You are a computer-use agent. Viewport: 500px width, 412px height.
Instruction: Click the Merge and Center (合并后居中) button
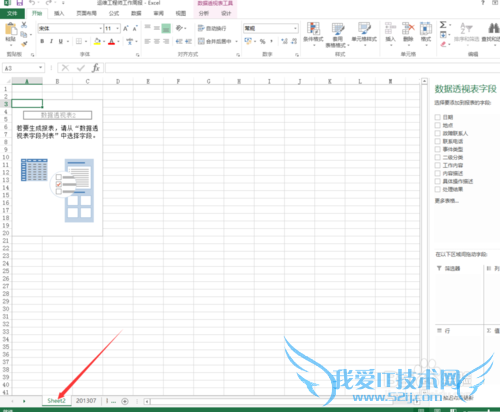coord(215,41)
